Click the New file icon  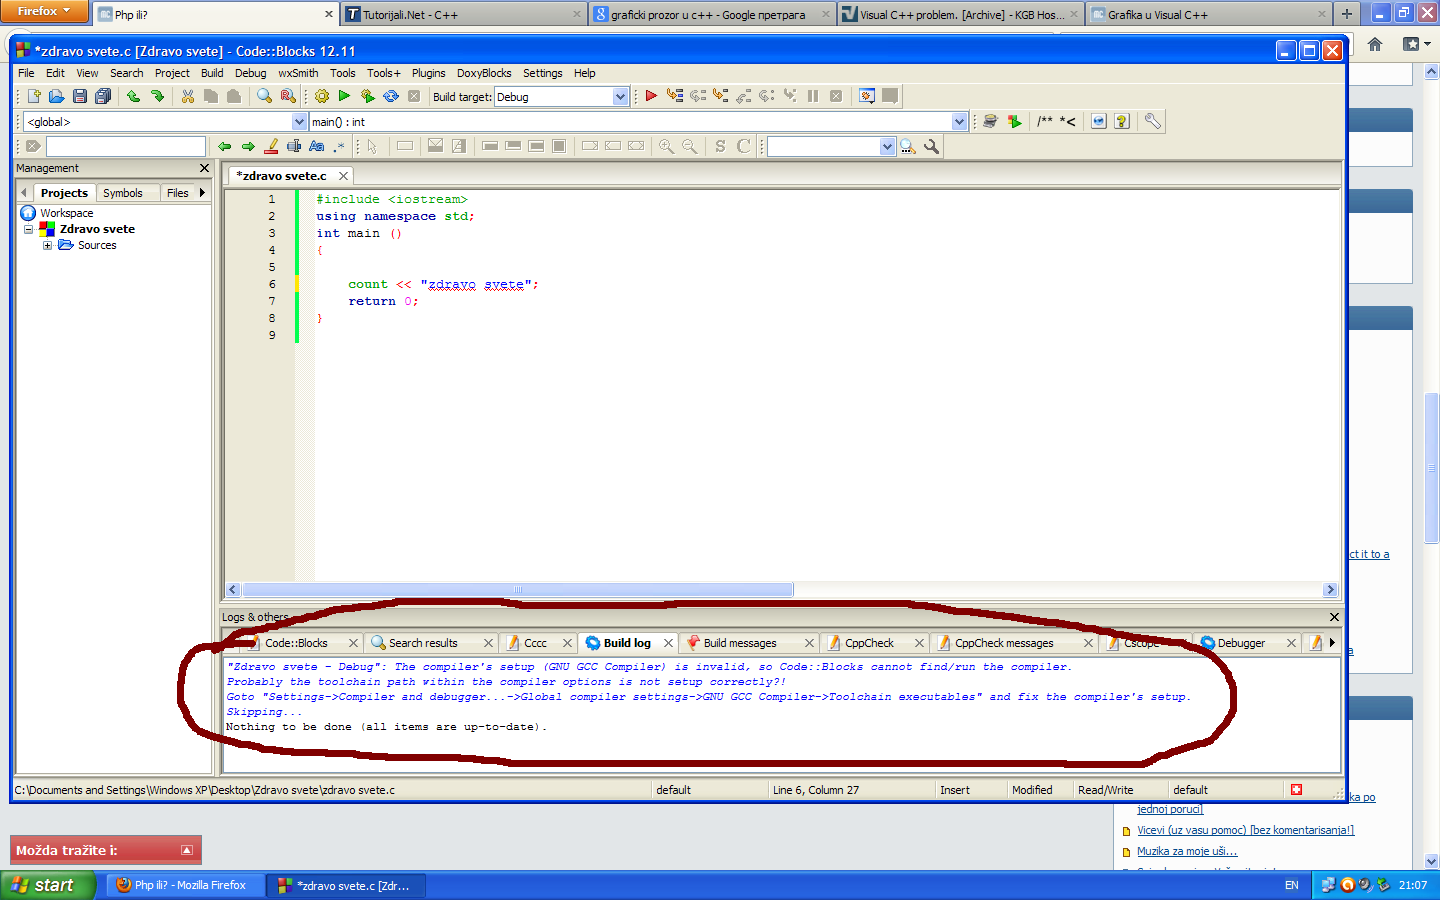click(34, 96)
